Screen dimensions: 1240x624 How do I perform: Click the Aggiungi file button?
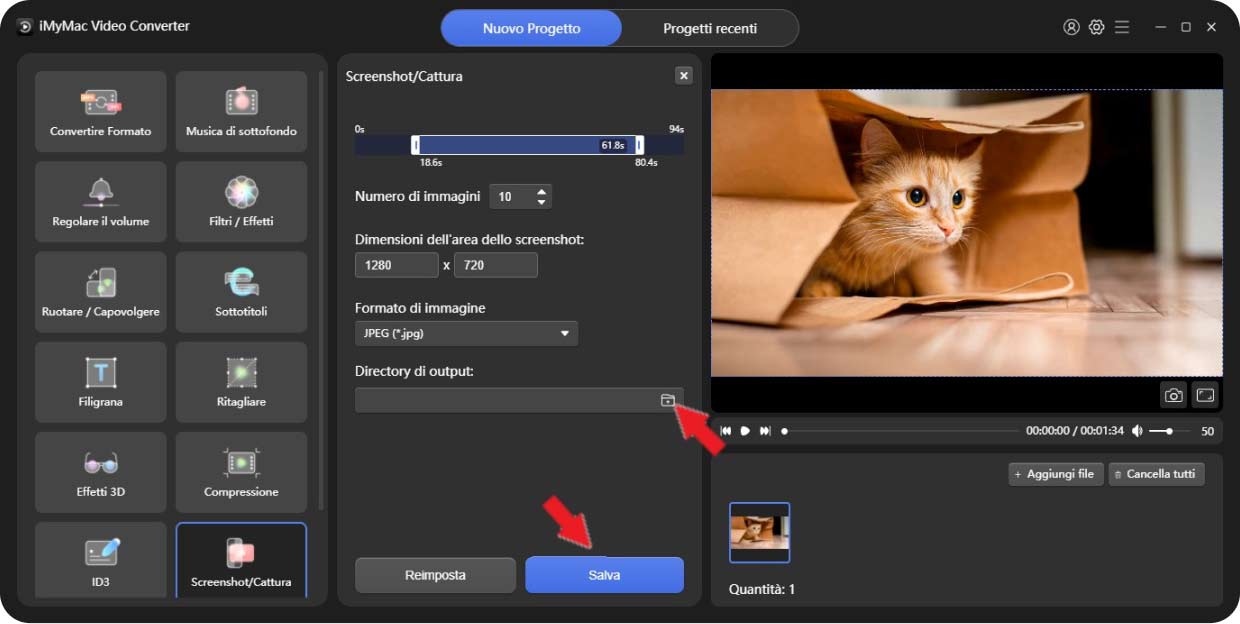[1055, 474]
